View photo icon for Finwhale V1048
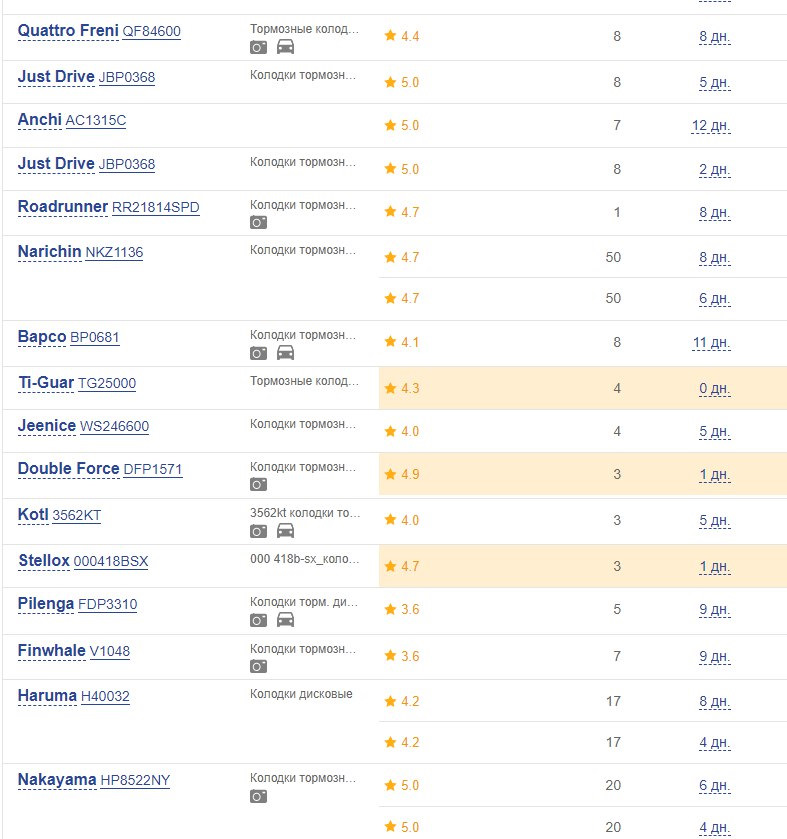The image size is (787, 839). point(258,667)
